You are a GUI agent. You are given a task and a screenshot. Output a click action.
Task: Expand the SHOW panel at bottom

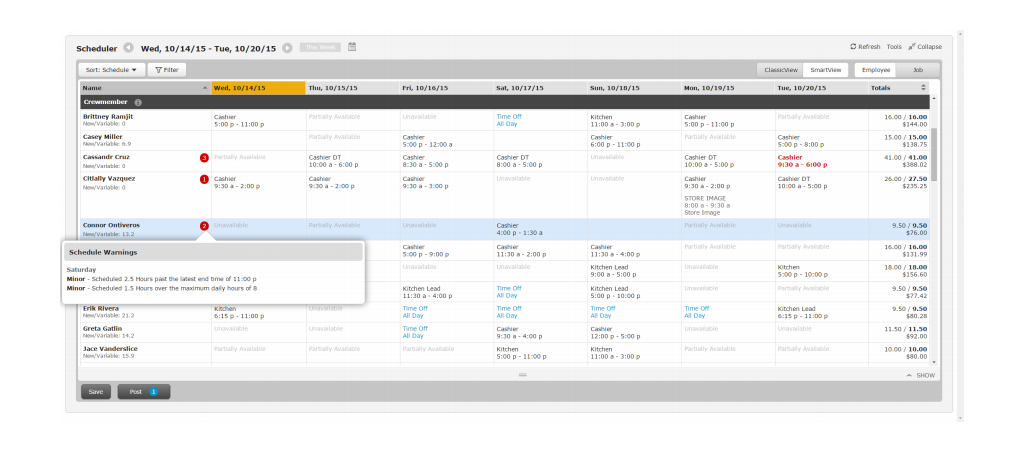coord(920,375)
